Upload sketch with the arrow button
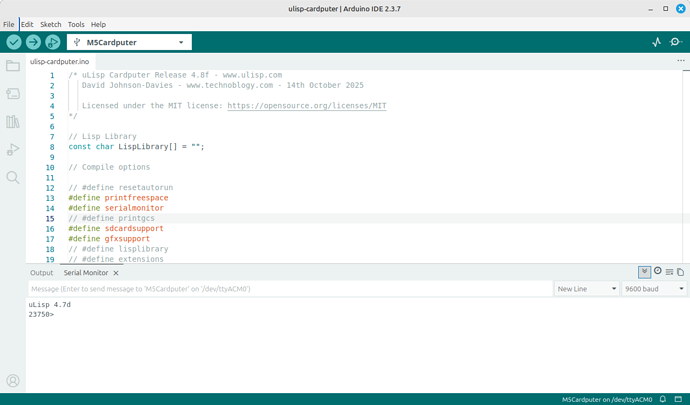Viewport: 690px width, 405px height. 33,42
